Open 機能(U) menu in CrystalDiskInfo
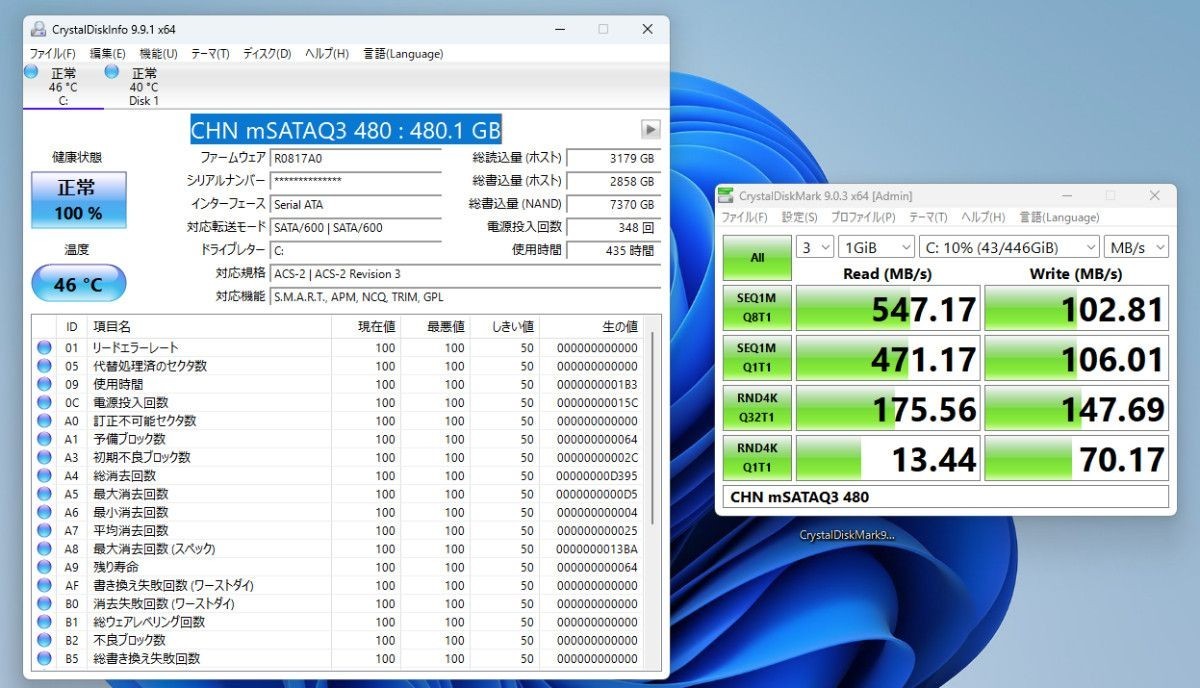Image resolution: width=1200 pixels, height=688 pixels. click(158, 54)
